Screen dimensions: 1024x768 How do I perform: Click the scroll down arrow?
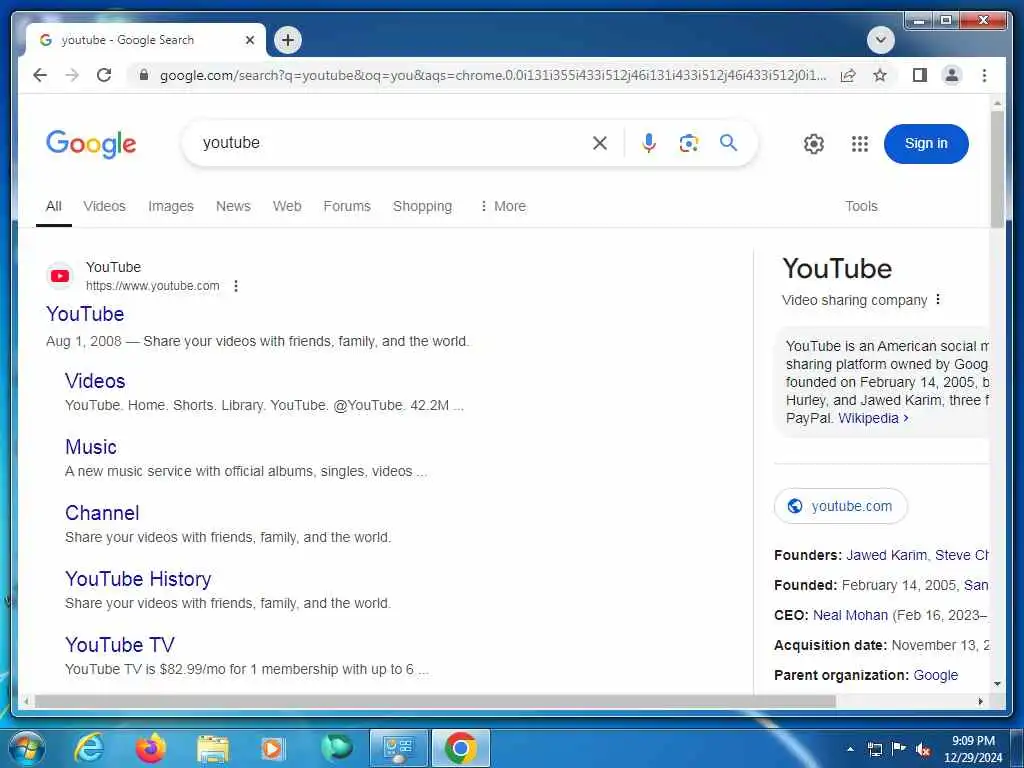(997, 684)
